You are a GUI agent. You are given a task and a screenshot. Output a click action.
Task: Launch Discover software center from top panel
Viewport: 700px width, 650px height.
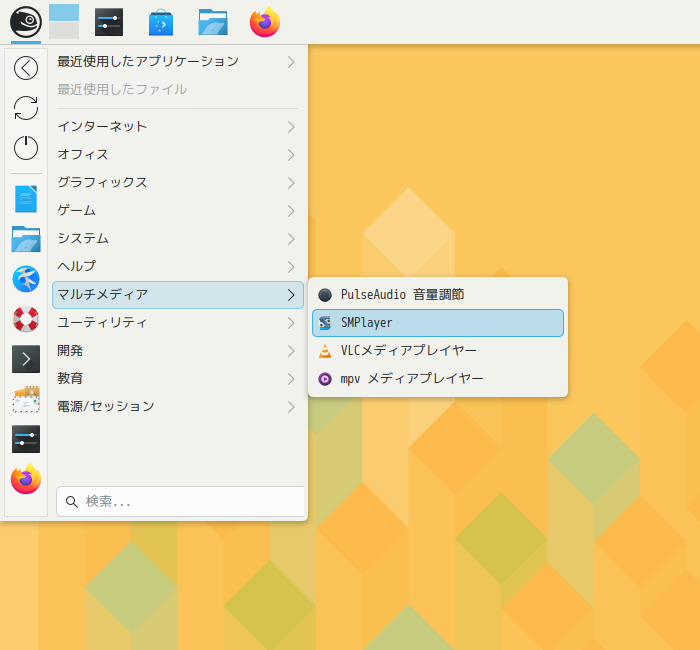(x=161, y=22)
